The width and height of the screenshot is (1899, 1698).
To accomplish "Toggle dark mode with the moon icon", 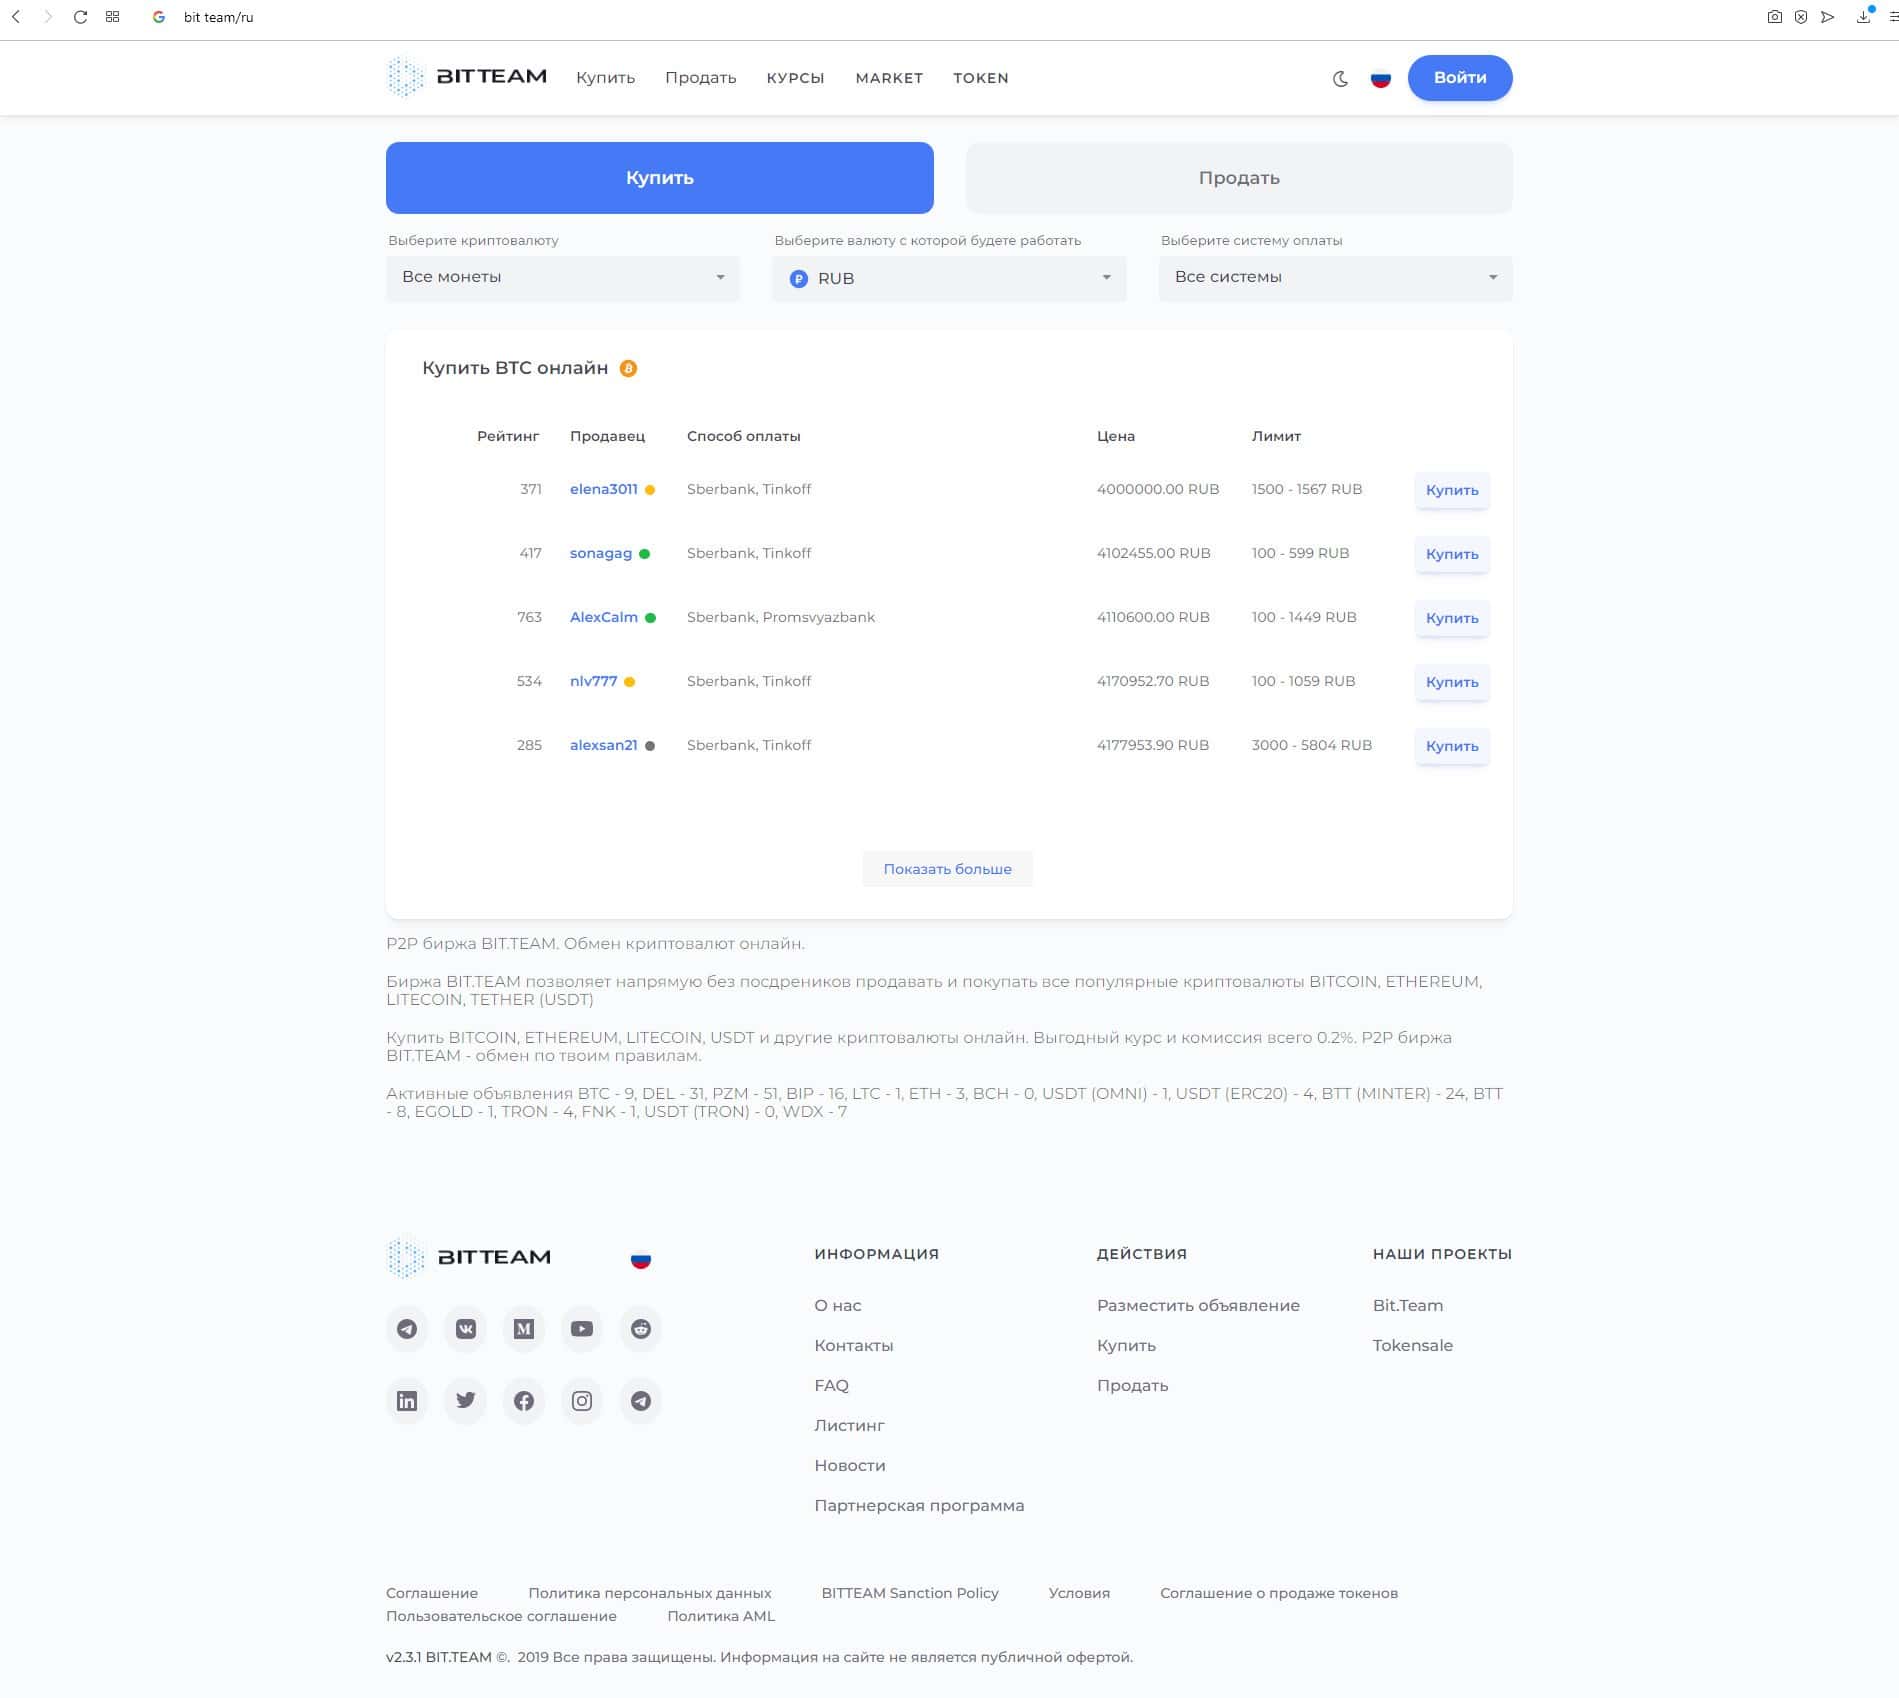I will click(x=1341, y=78).
